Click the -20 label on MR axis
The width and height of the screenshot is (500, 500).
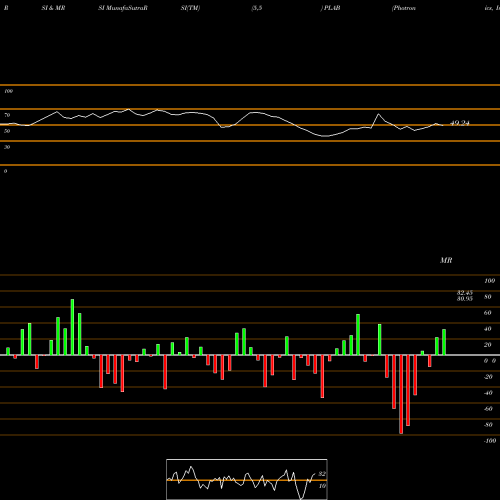point(488,377)
